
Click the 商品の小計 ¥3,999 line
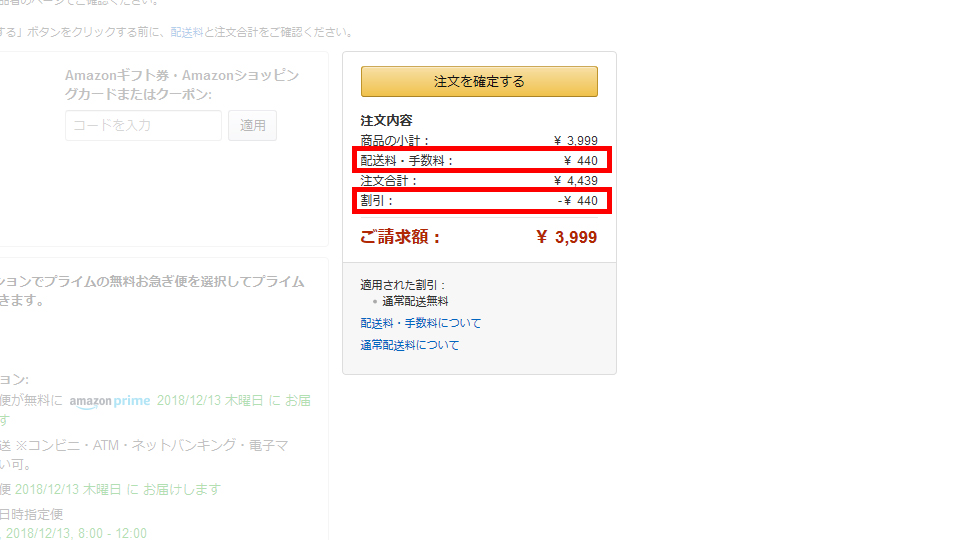(479, 141)
